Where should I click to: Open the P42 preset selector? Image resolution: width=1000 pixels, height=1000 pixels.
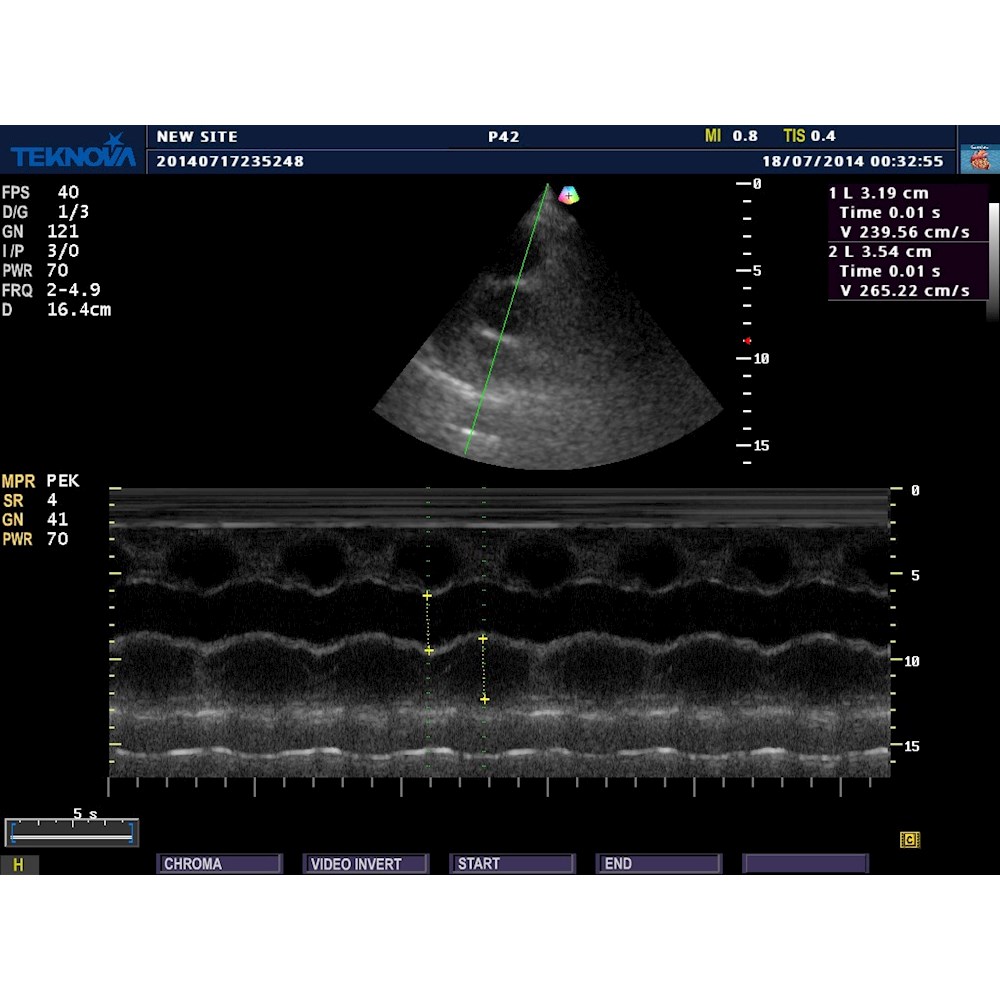[504, 135]
